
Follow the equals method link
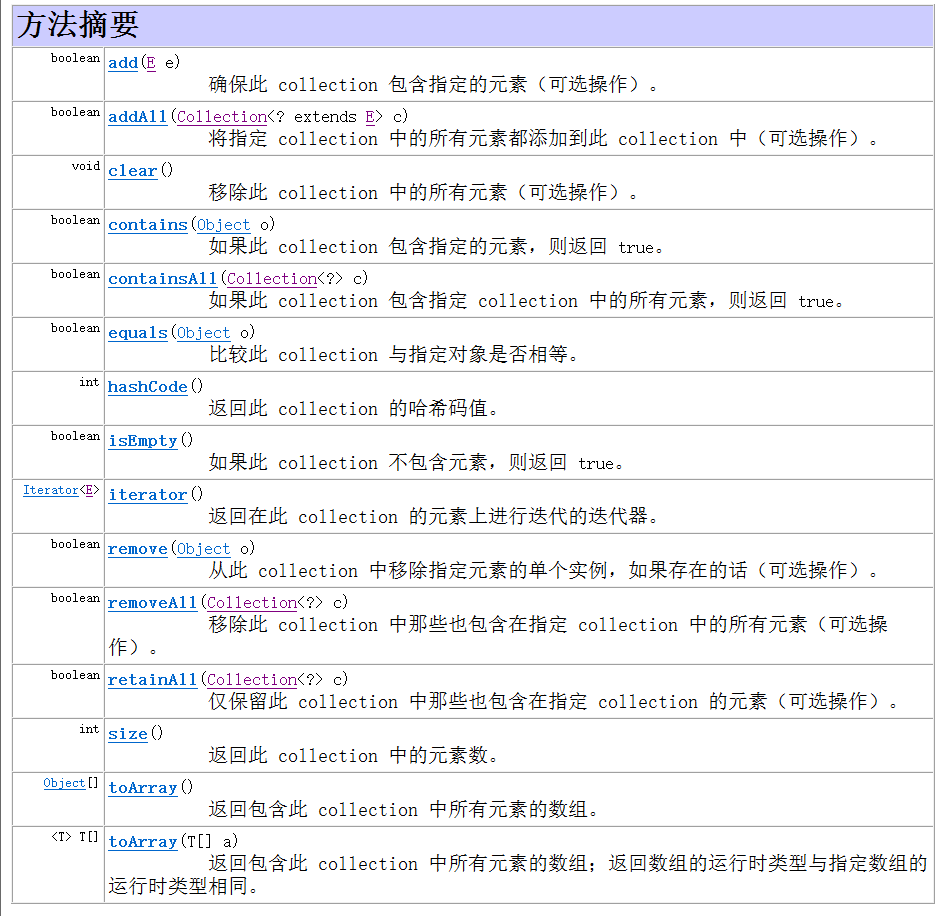click(137, 332)
